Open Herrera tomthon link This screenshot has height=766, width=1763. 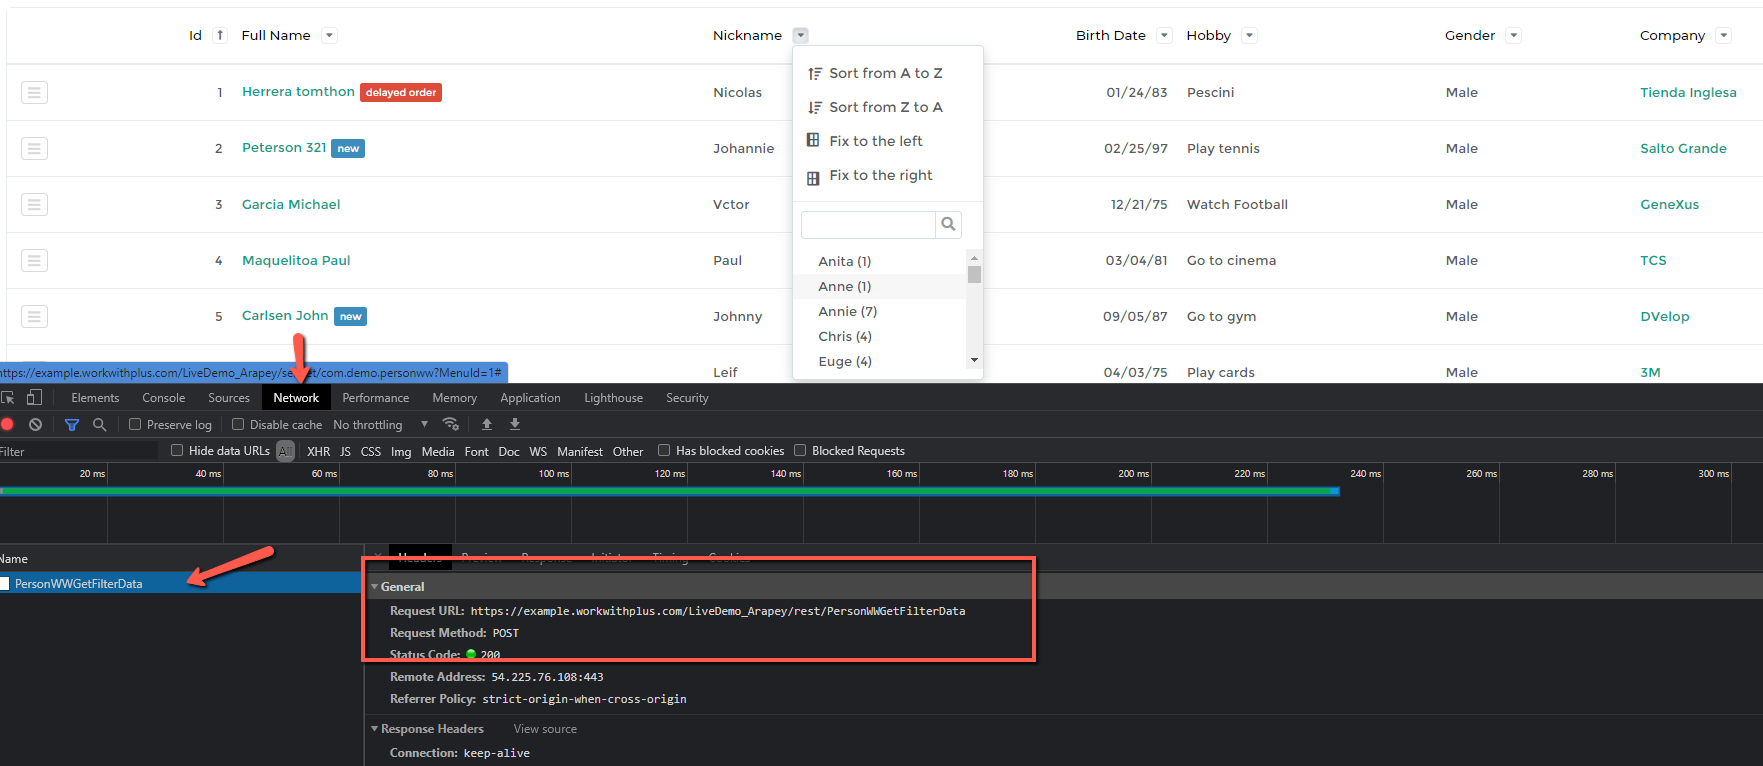click(x=298, y=91)
